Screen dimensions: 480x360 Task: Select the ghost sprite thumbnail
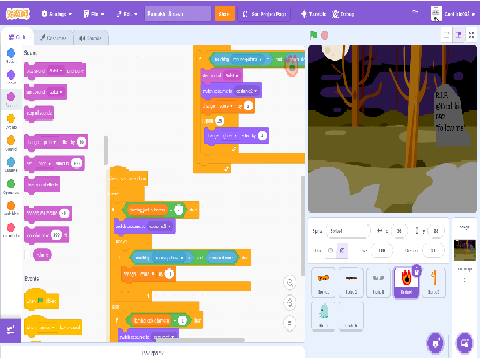click(323, 315)
